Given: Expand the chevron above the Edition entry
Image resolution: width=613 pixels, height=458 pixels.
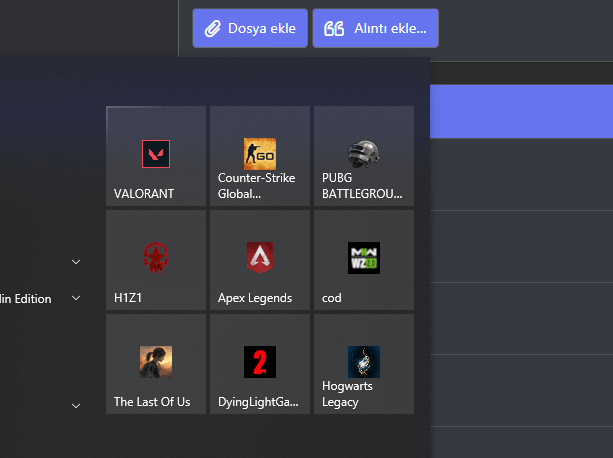Looking at the screenshot, I should (76, 262).
